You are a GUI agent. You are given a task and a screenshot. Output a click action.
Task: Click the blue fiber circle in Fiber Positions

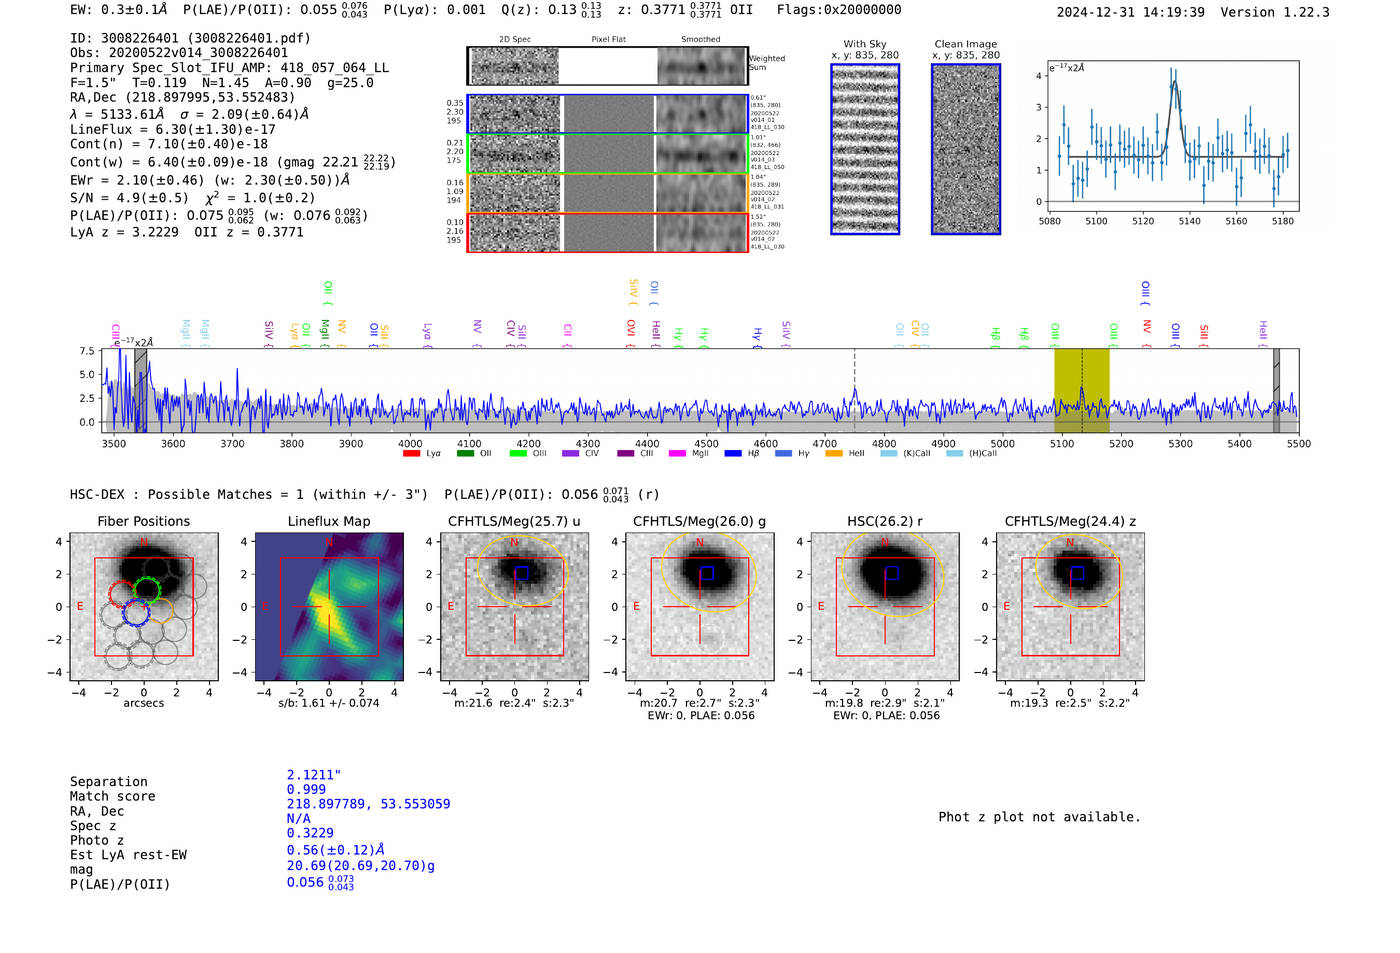click(136, 613)
